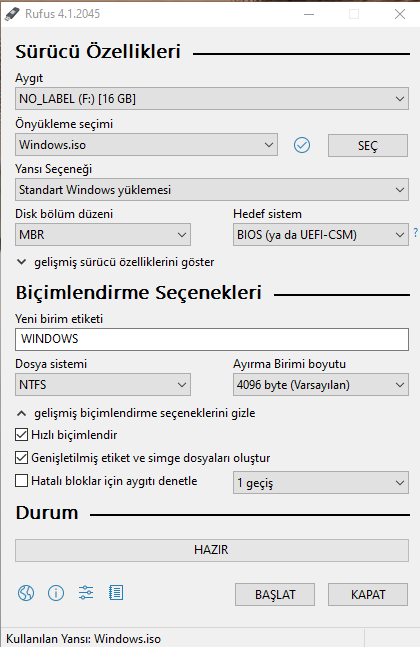Open the language selection globe icon

pyautogui.click(x=26, y=593)
